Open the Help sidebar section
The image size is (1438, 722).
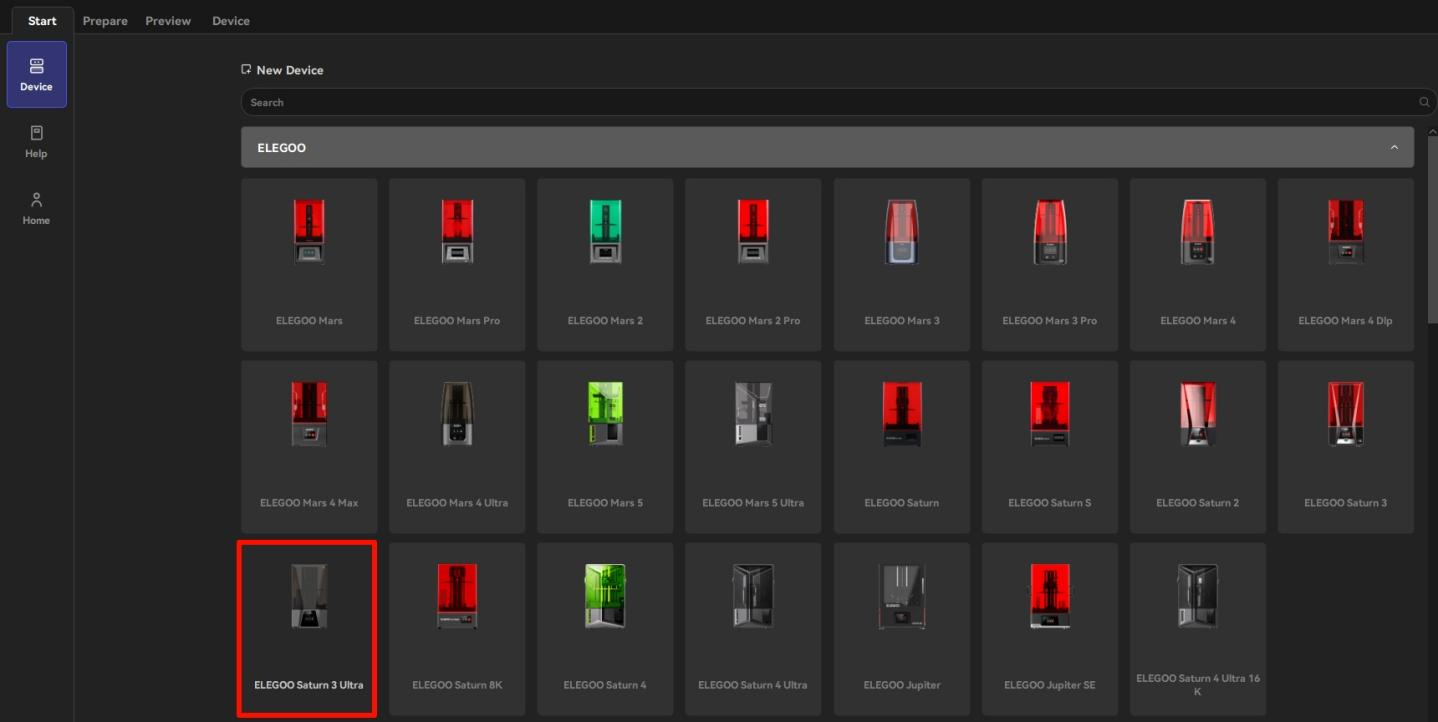[36, 141]
